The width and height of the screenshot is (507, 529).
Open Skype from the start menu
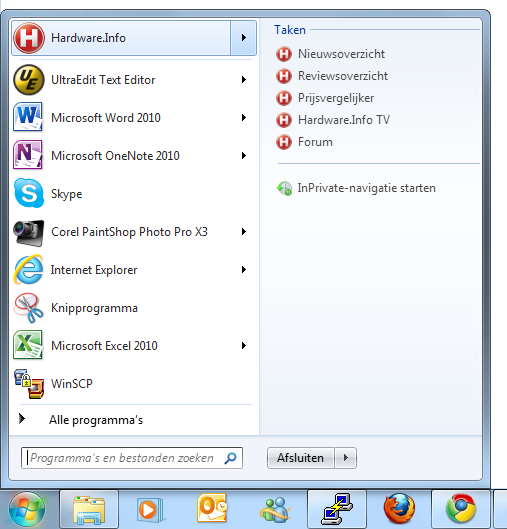click(132, 194)
